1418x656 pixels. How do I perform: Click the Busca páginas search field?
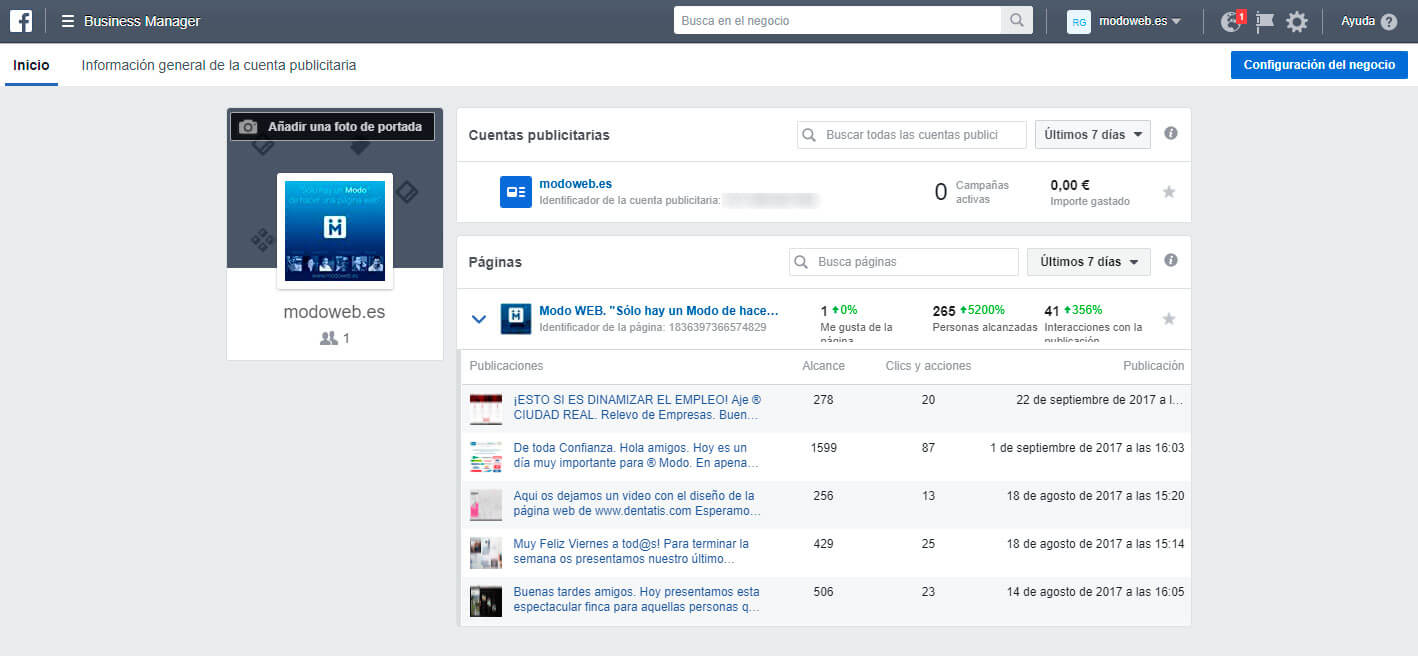(904, 262)
